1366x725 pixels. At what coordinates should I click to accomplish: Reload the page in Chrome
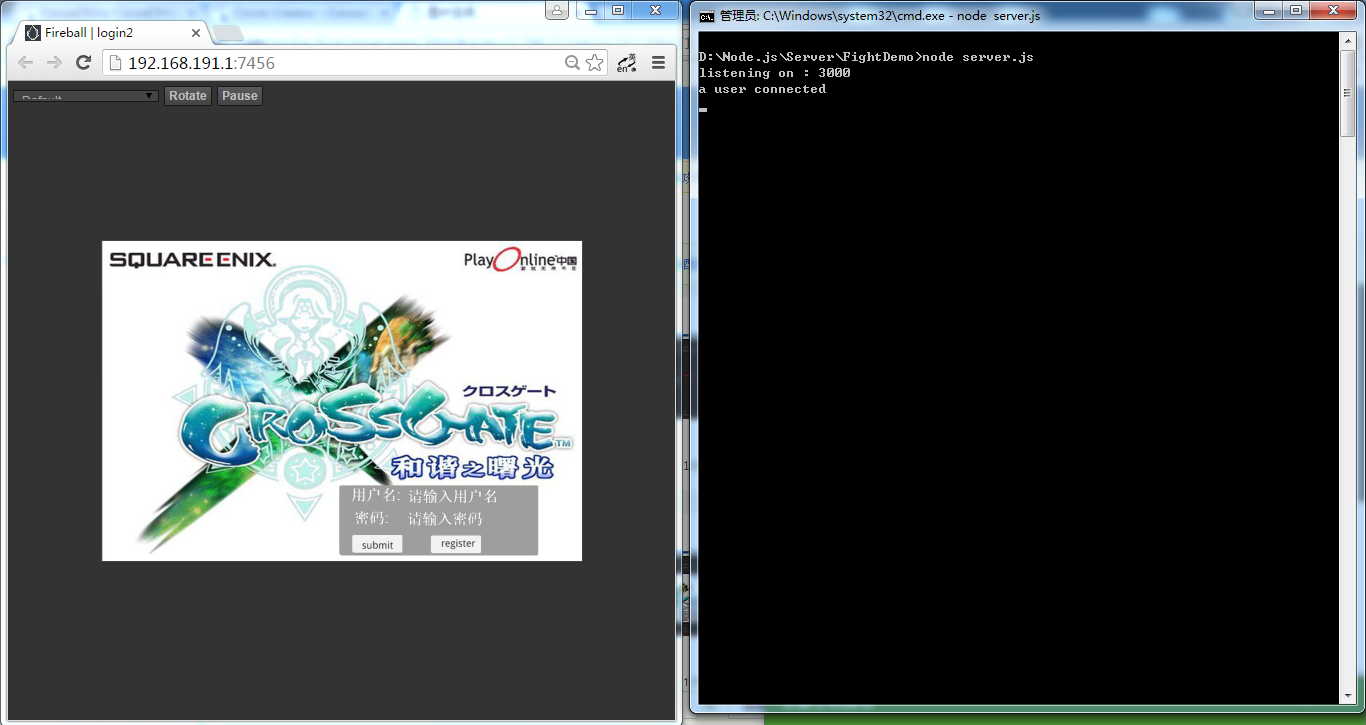84,63
